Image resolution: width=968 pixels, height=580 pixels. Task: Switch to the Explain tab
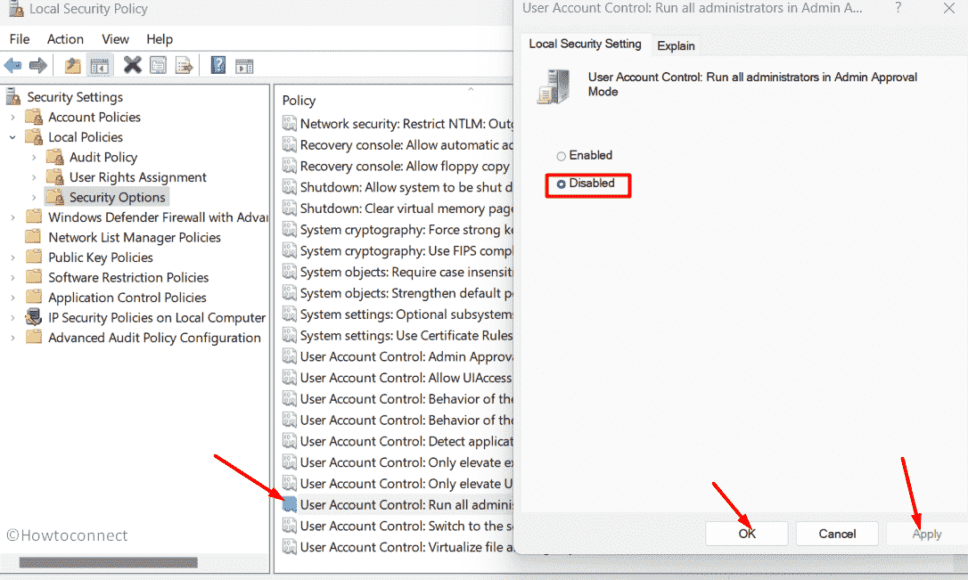tap(675, 46)
